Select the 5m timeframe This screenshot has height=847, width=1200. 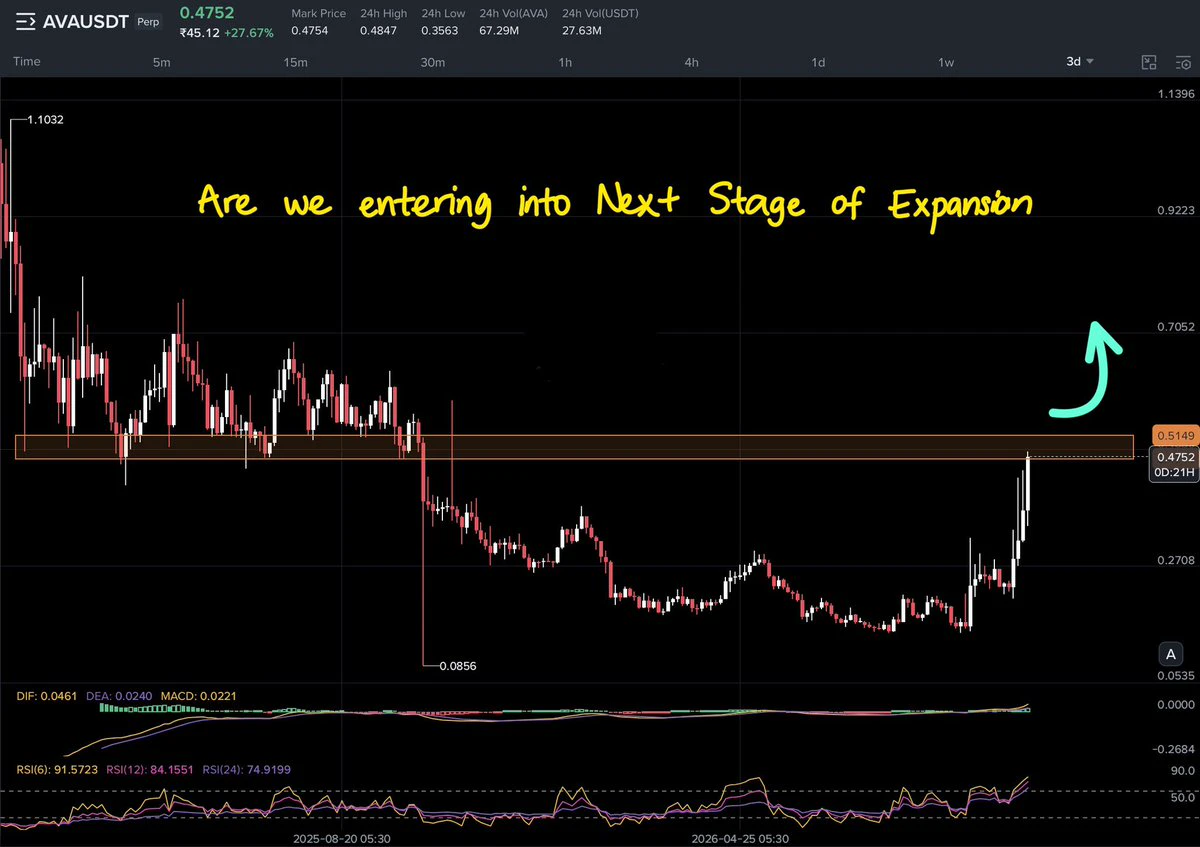161,62
